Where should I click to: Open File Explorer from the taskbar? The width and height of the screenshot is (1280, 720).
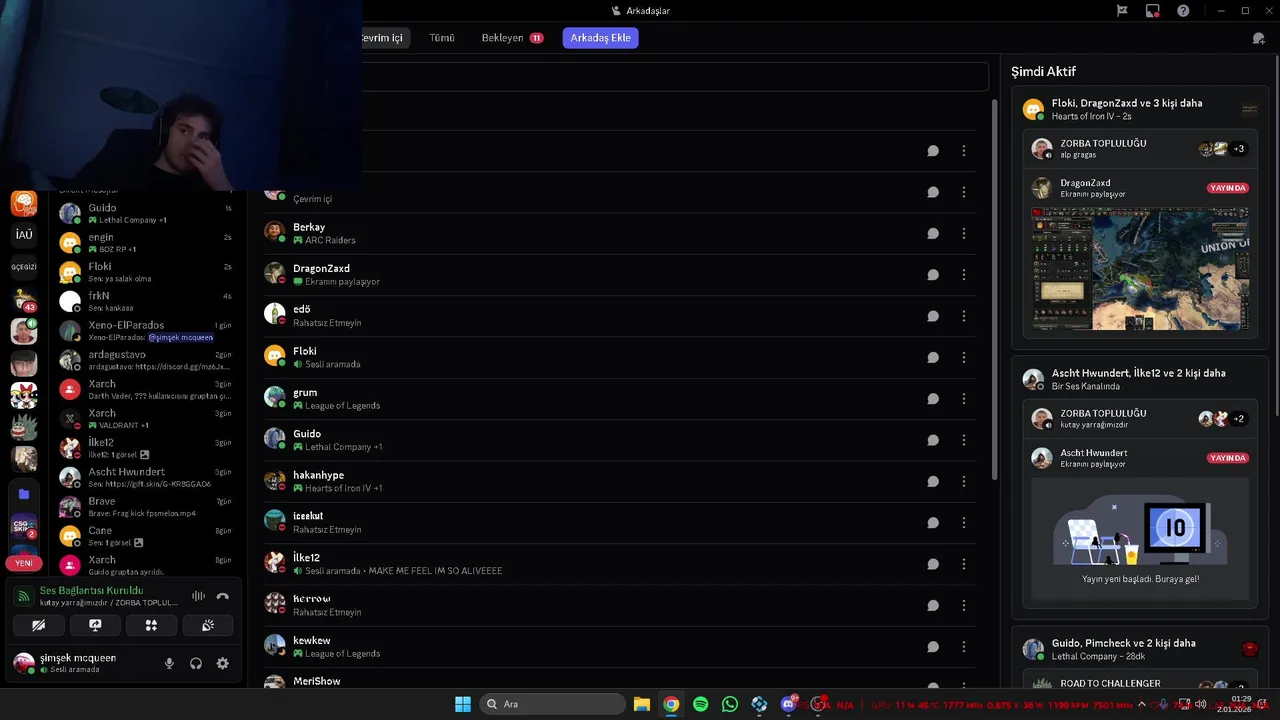pyautogui.click(x=642, y=704)
